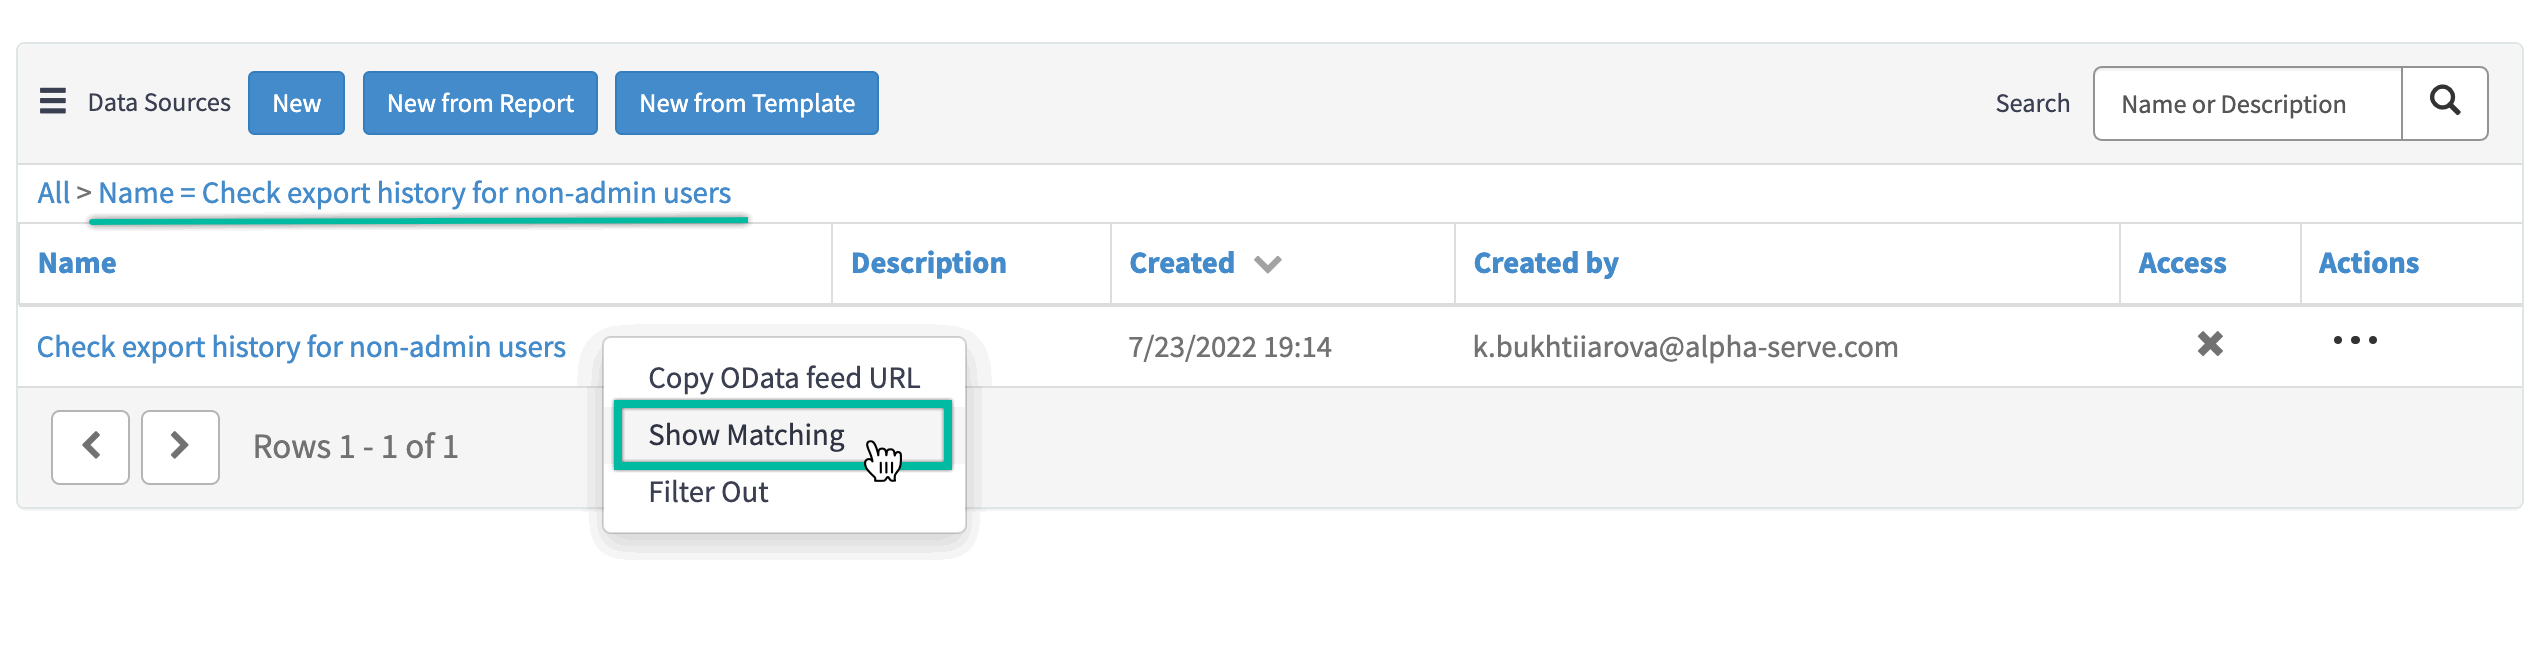Go to the previous page arrow
Image resolution: width=2548 pixels, height=658 pixels.
(90, 446)
